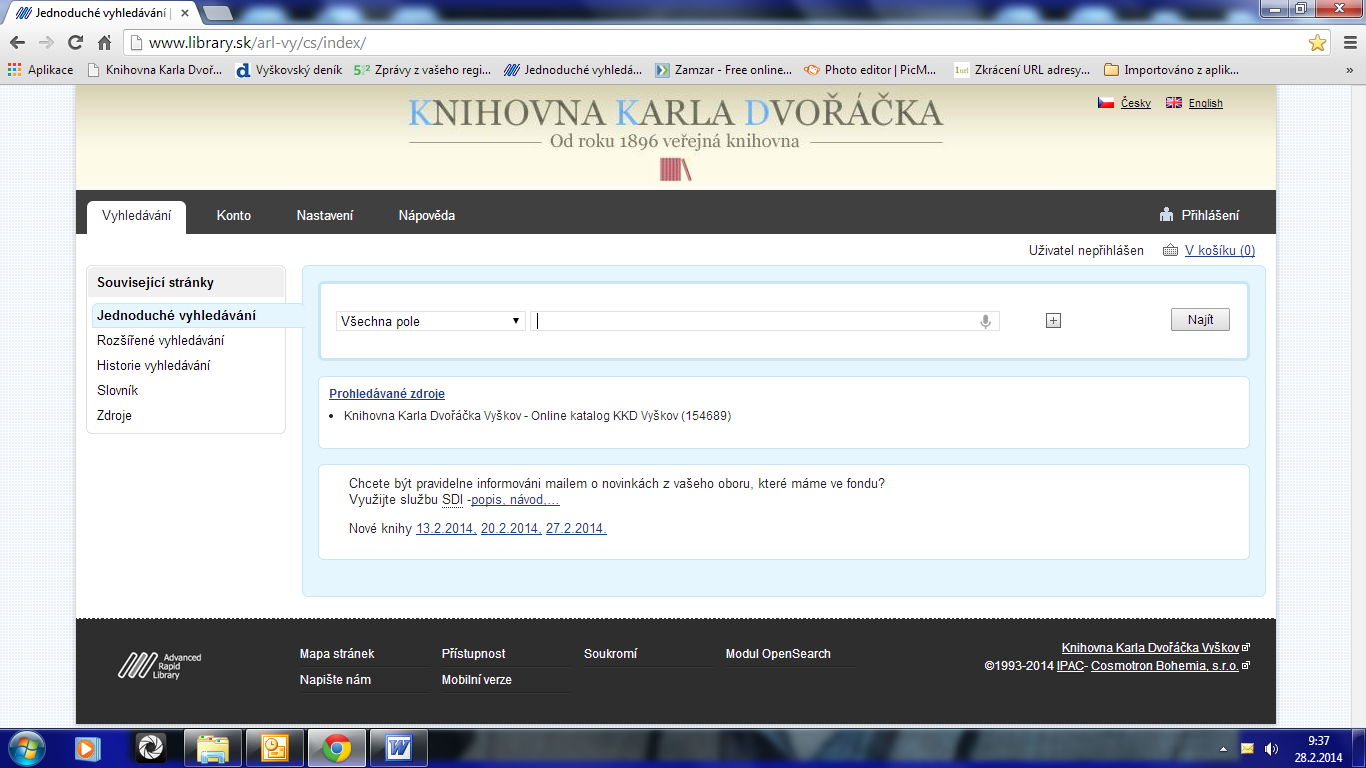Open Knihovna Karla Dvořáčka Vyškov footer link
The image size is (1366, 768).
pos(1150,648)
